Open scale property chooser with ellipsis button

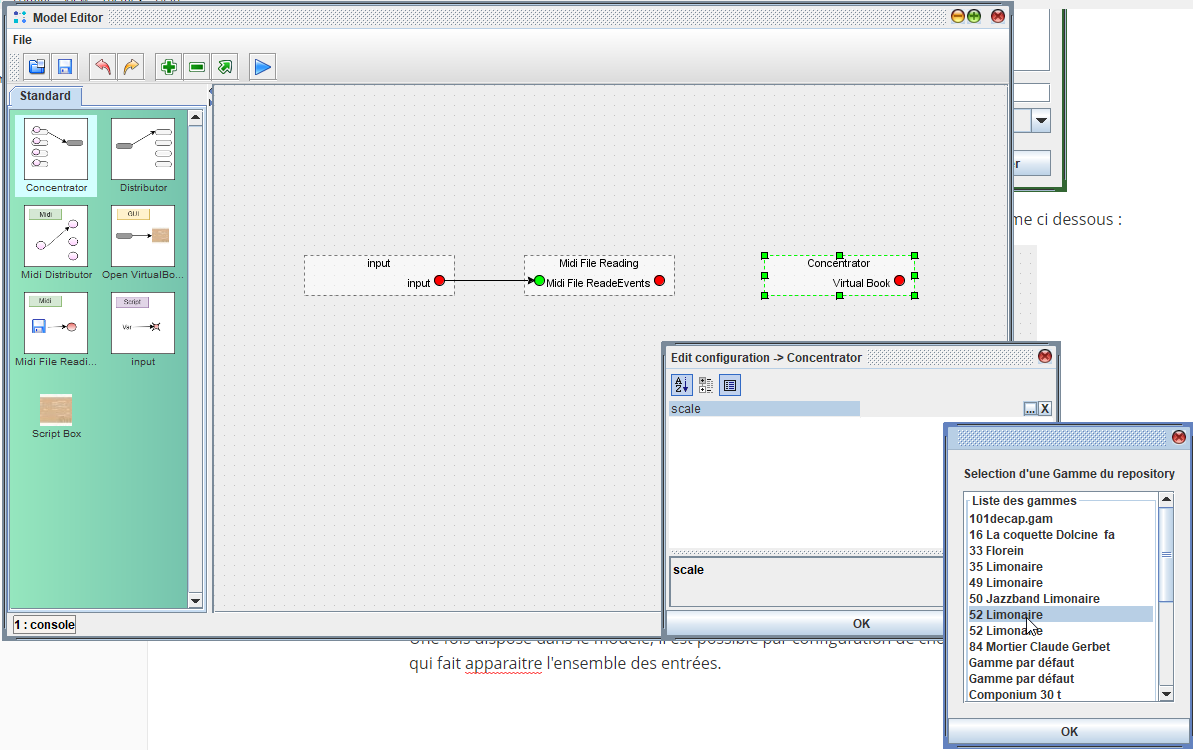click(x=1030, y=409)
